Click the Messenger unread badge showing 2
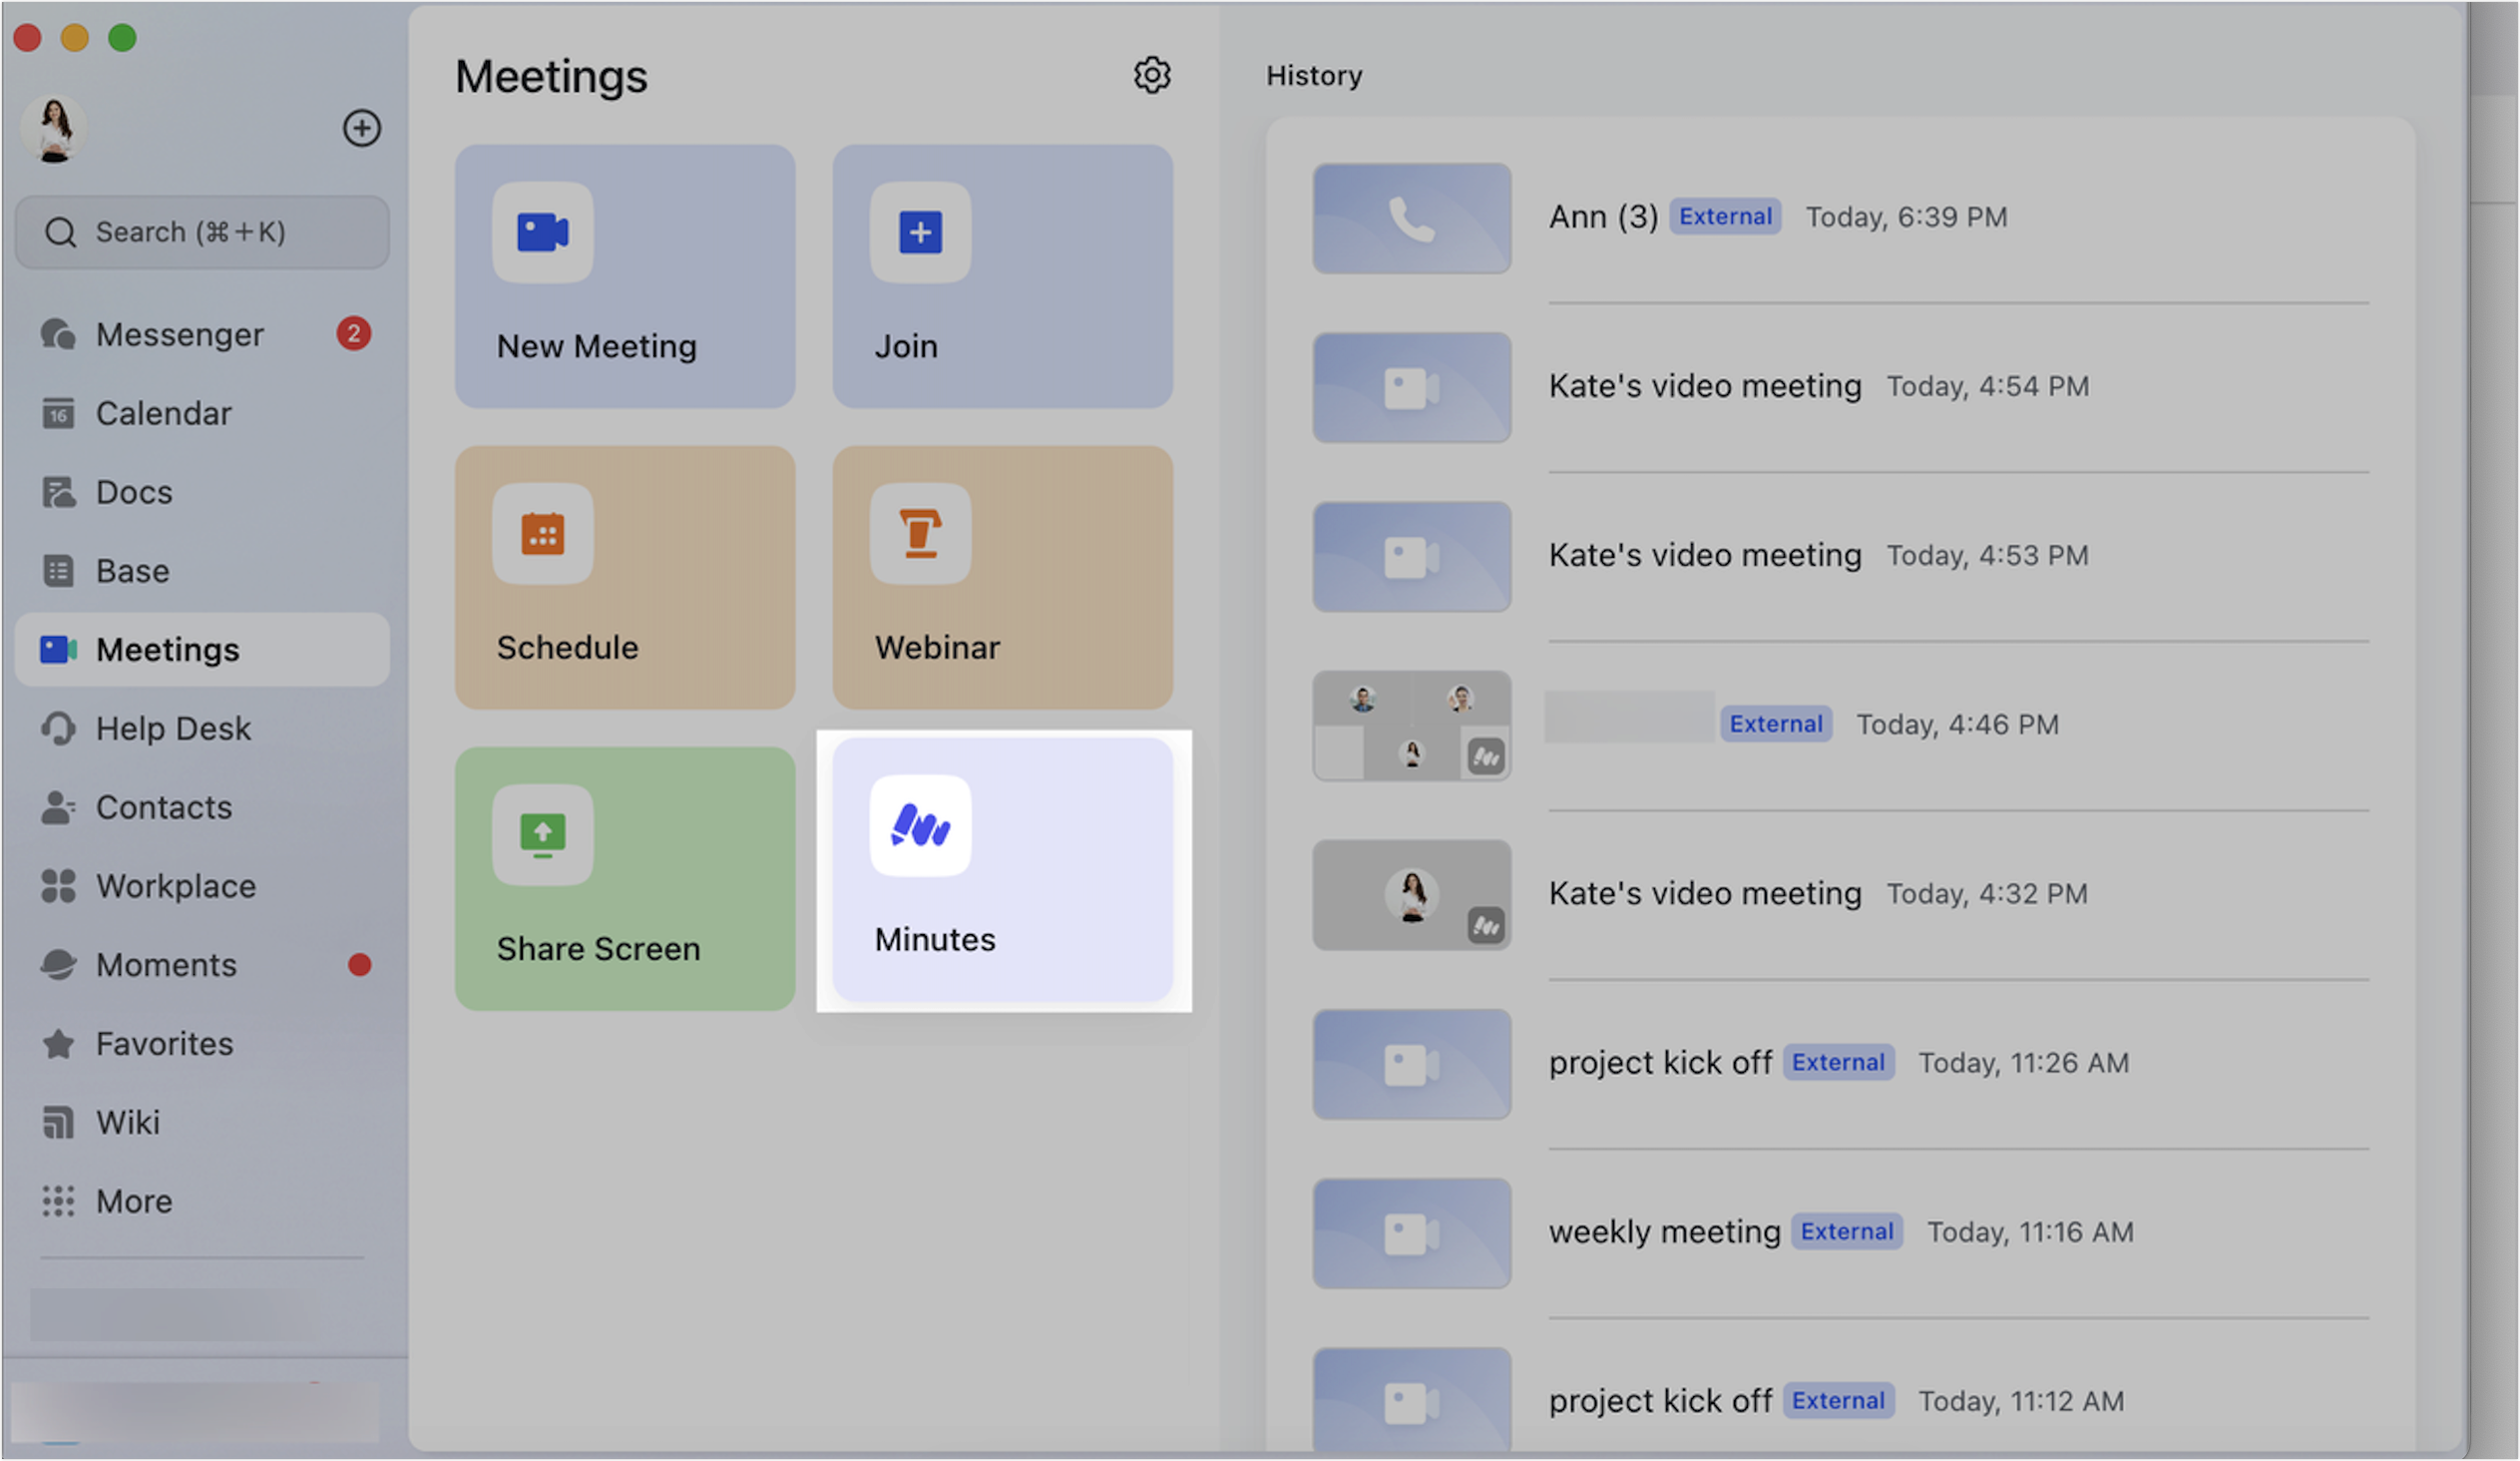 [353, 333]
